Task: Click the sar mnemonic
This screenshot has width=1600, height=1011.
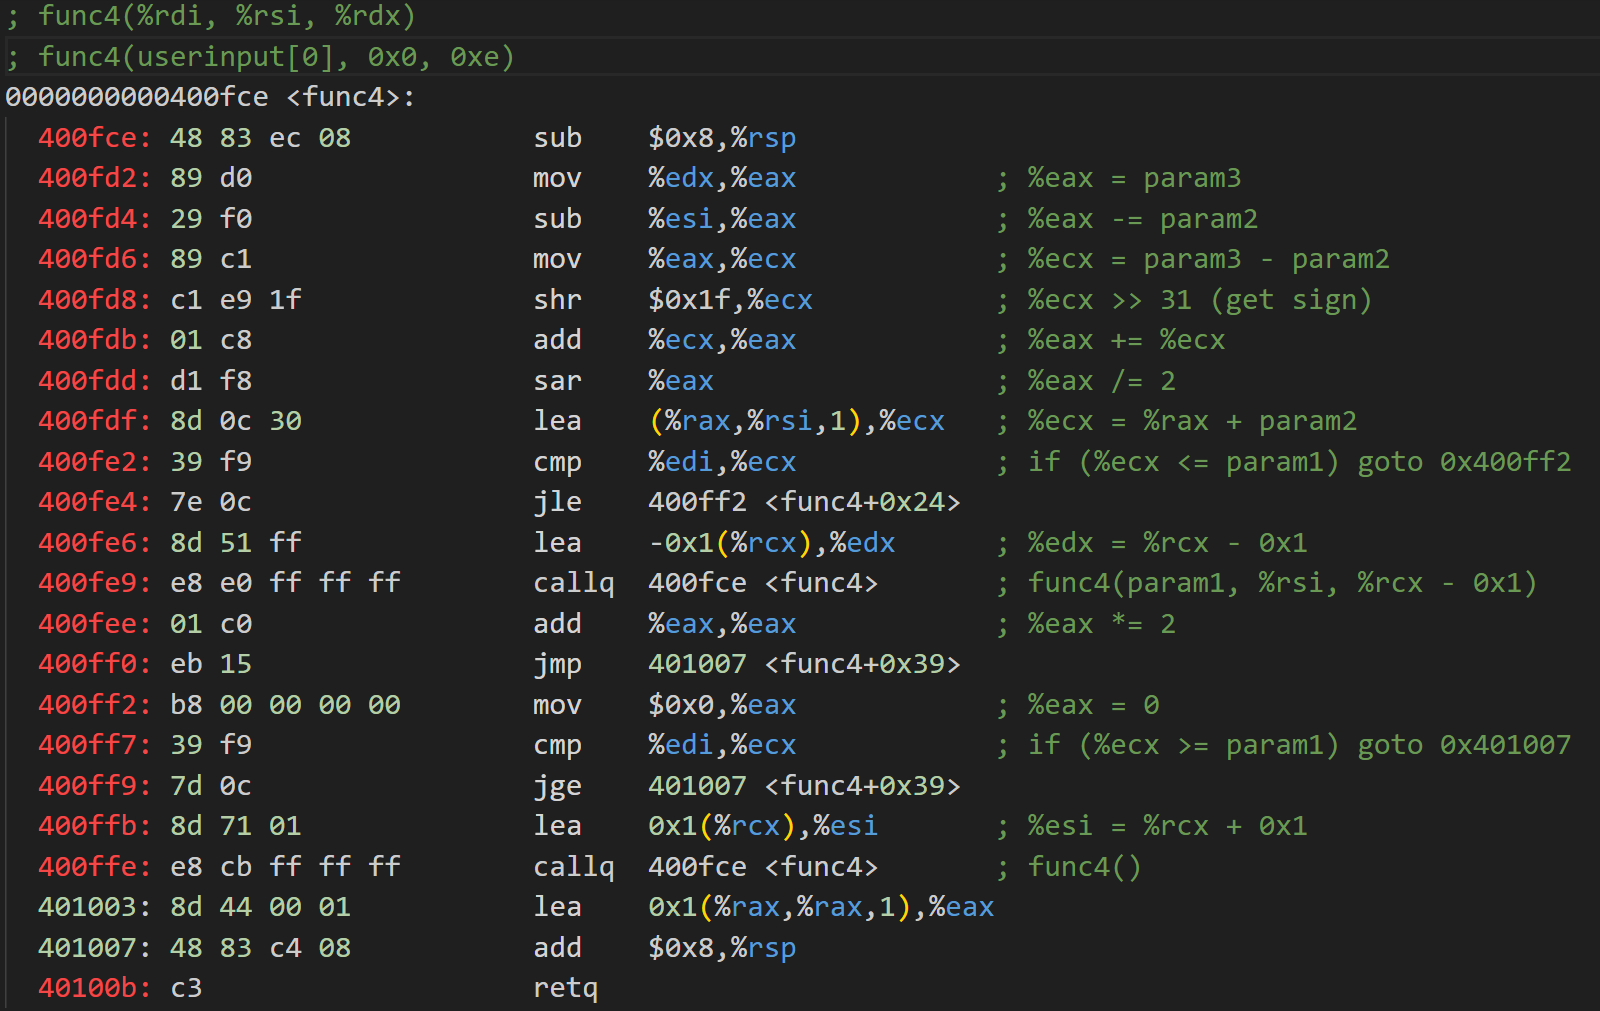Action: point(557,381)
